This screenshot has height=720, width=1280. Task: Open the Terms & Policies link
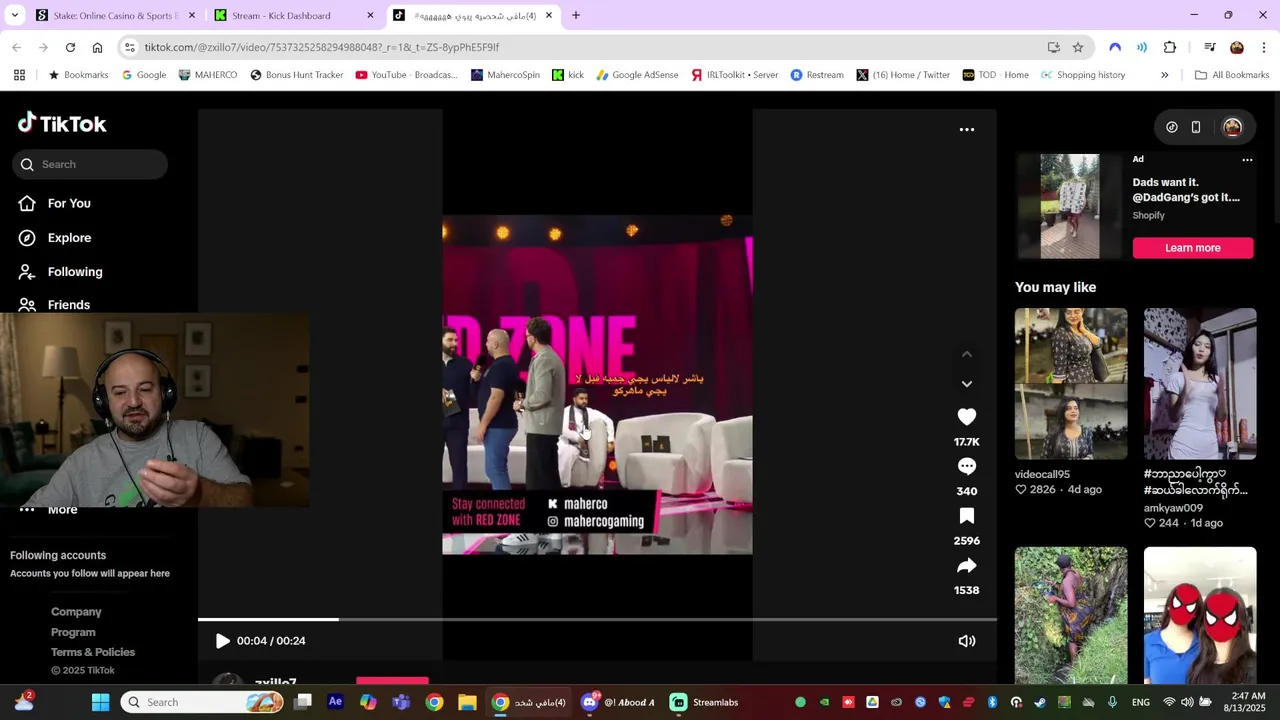(93, 652)
